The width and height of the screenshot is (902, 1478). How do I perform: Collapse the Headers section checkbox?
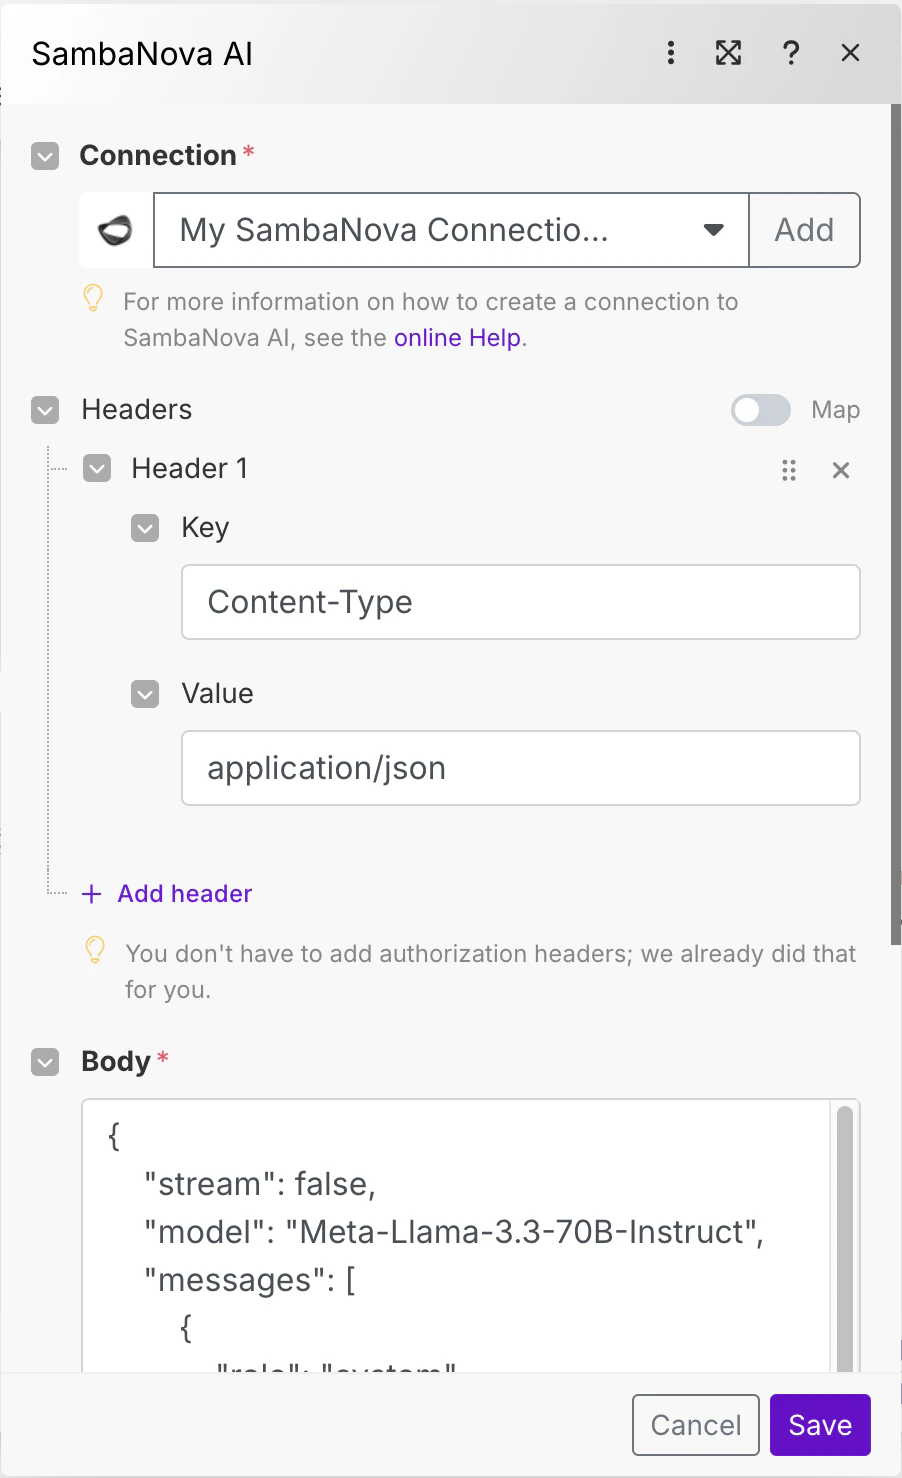click(44, 410)
